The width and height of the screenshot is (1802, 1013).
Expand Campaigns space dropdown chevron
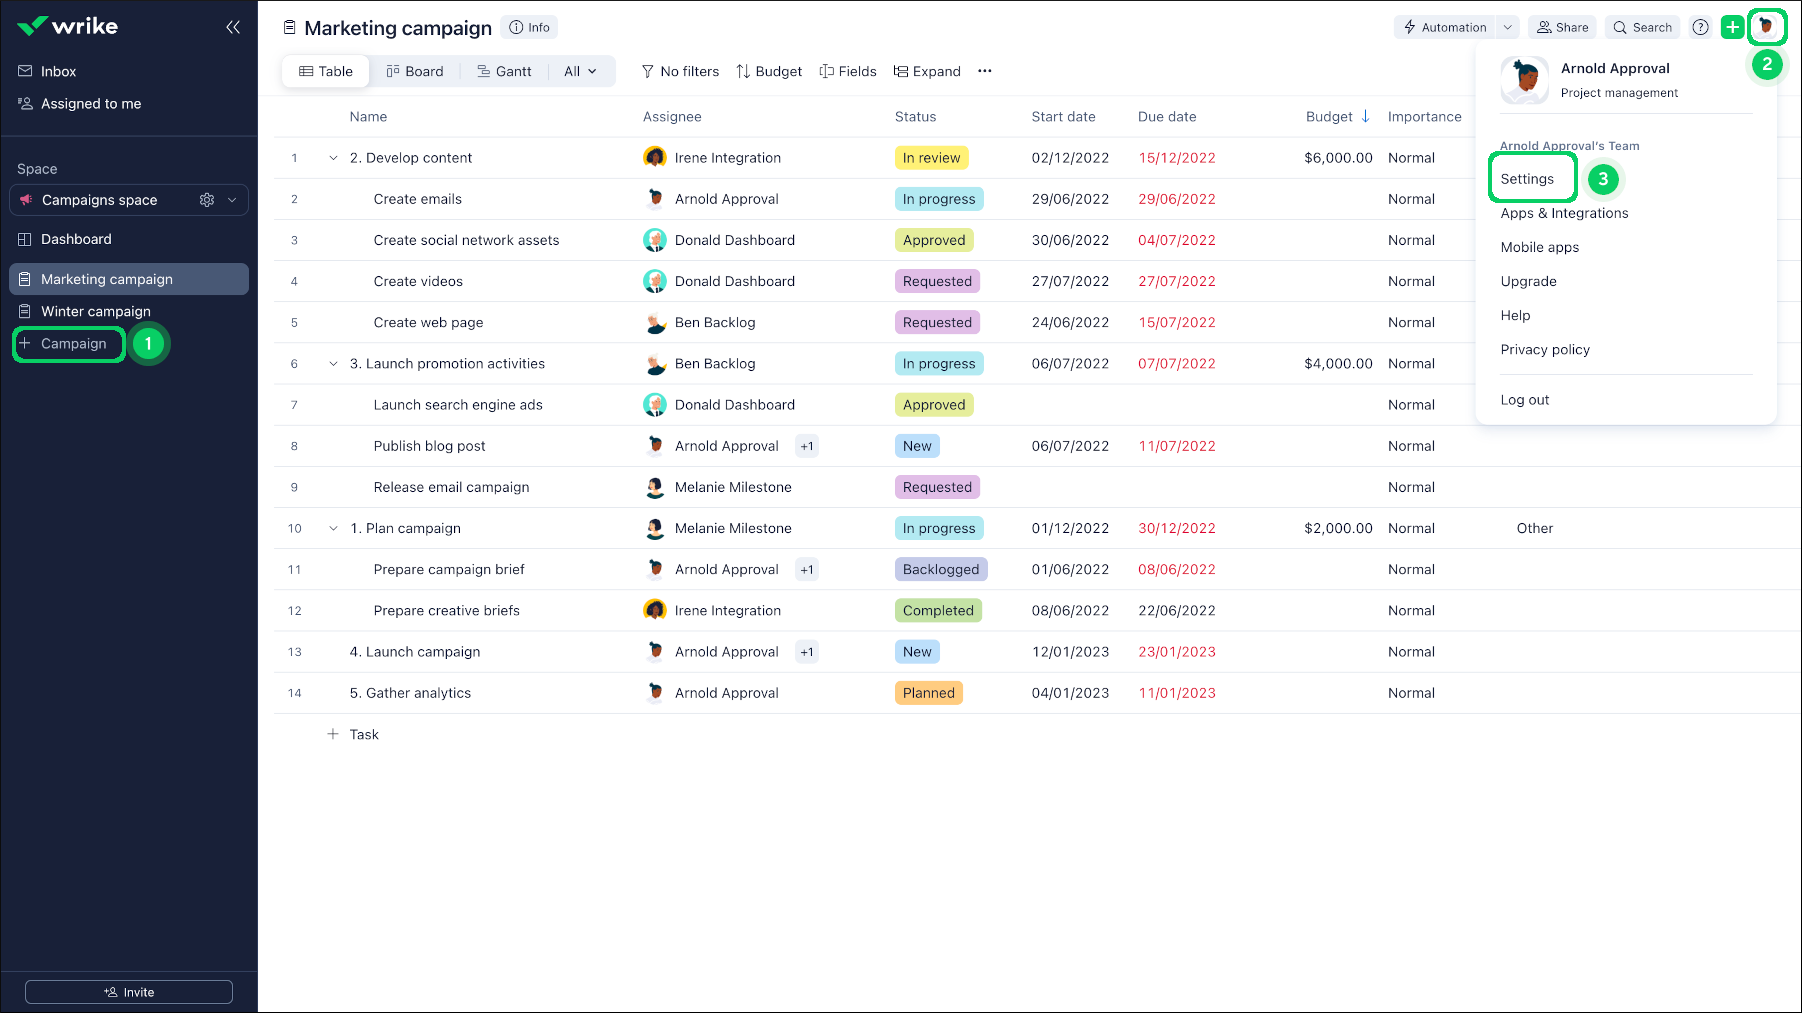pyautogui.click(x=232, y=200)
